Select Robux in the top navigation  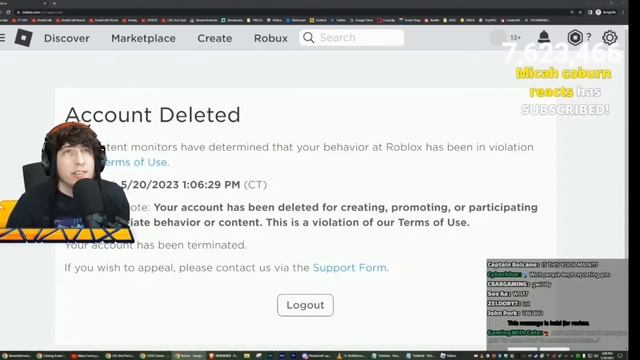click(271, 38)
